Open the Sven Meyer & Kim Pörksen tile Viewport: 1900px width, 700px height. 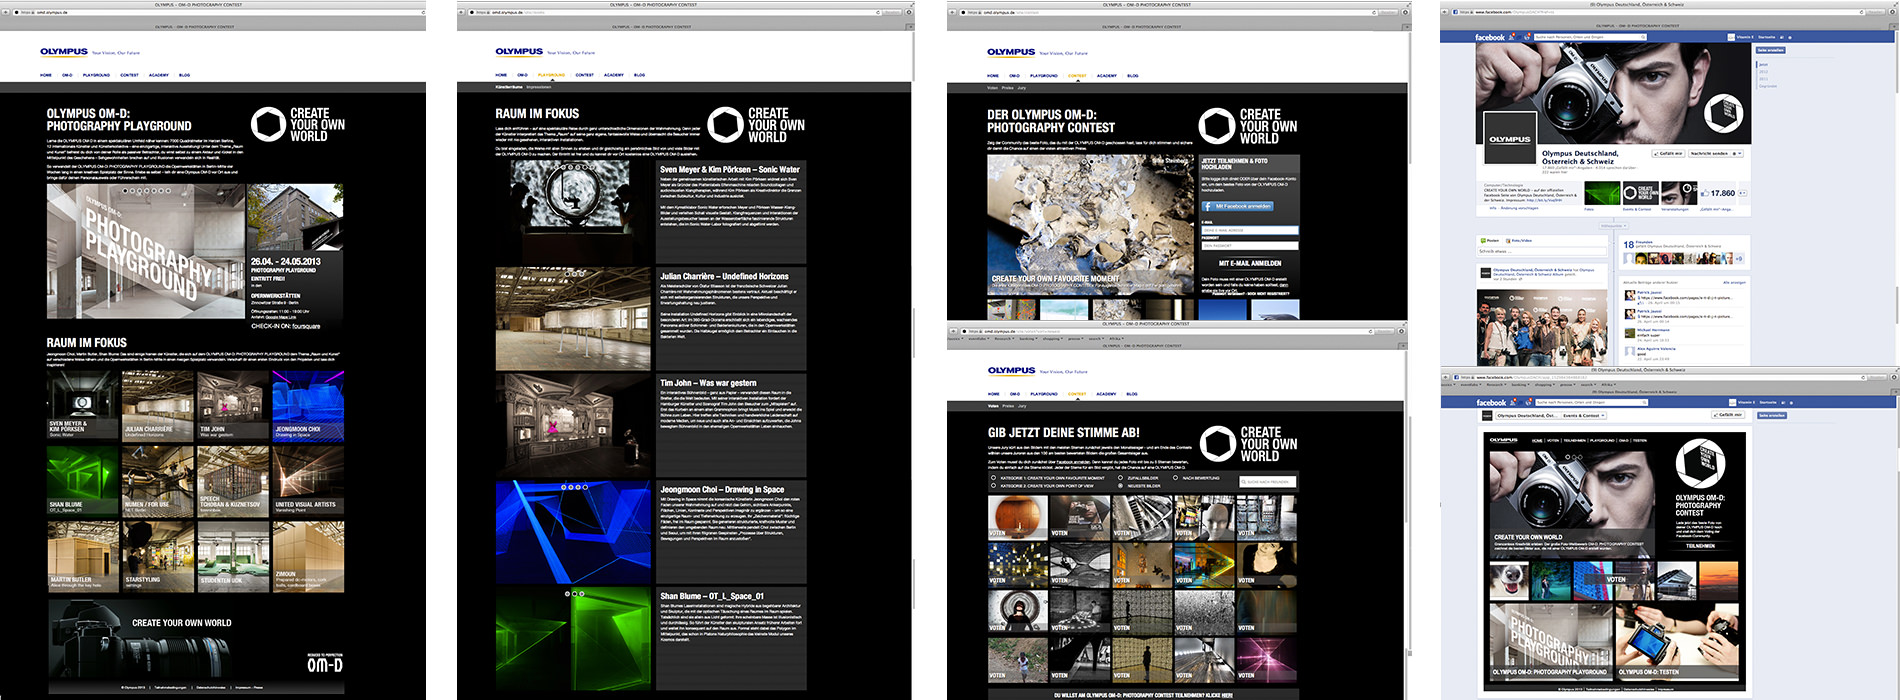click(x=83, y=404)
